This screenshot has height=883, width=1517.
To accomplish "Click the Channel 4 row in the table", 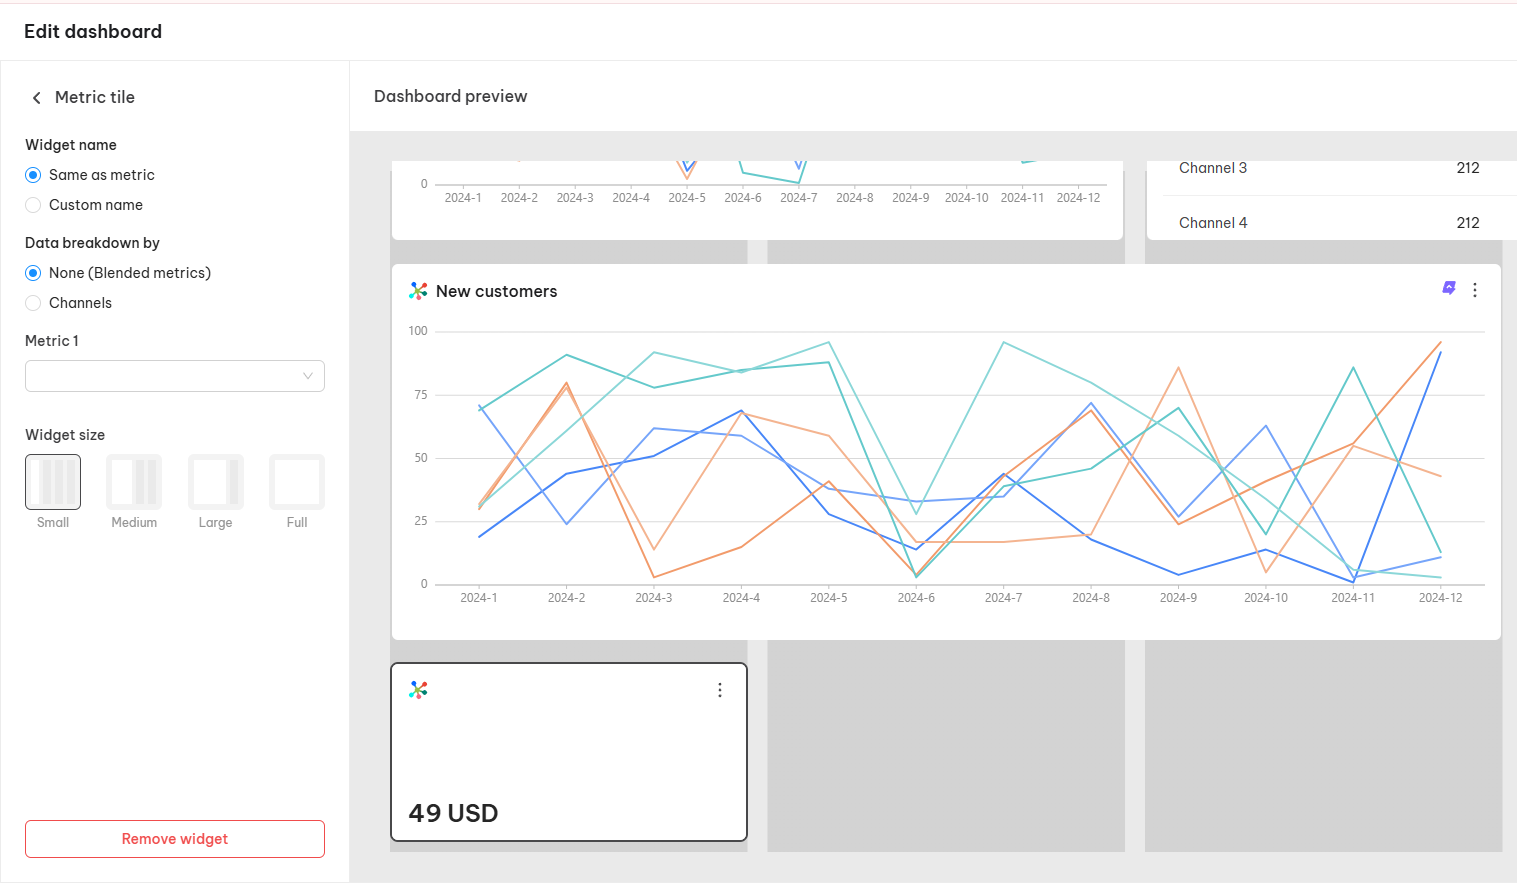I will point(1329,223).
